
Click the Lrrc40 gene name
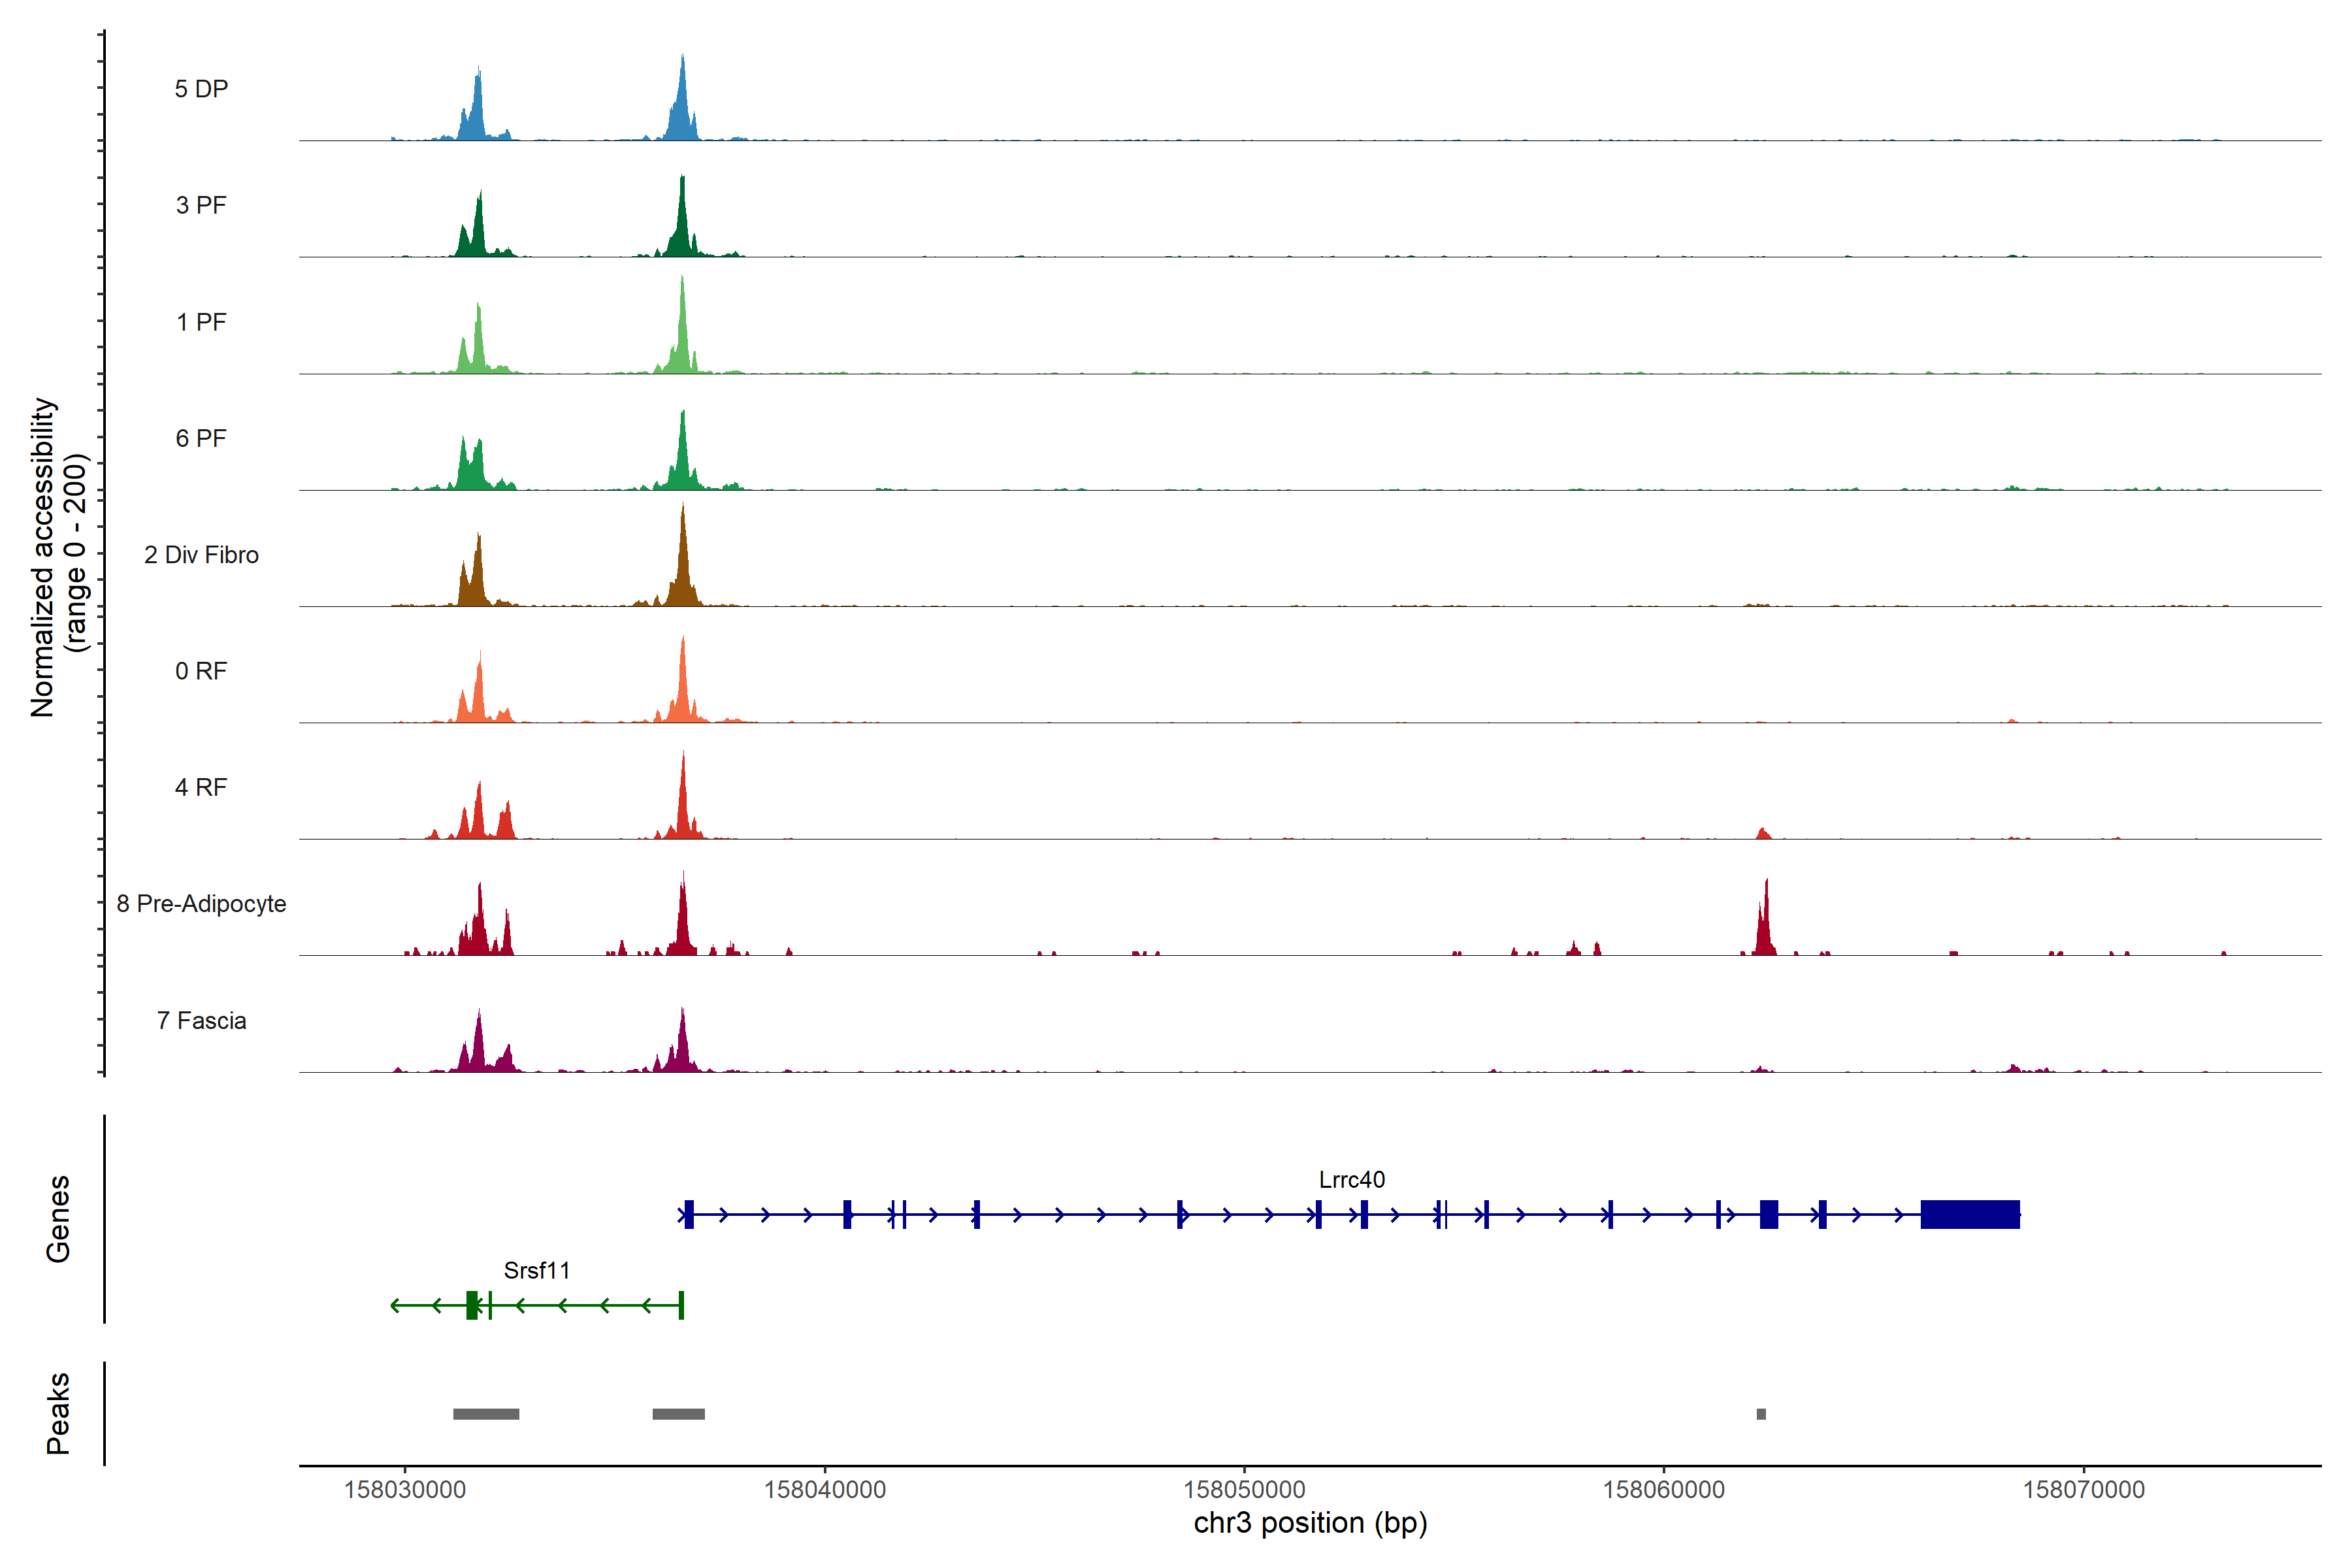click(x=1351, y=1180)
